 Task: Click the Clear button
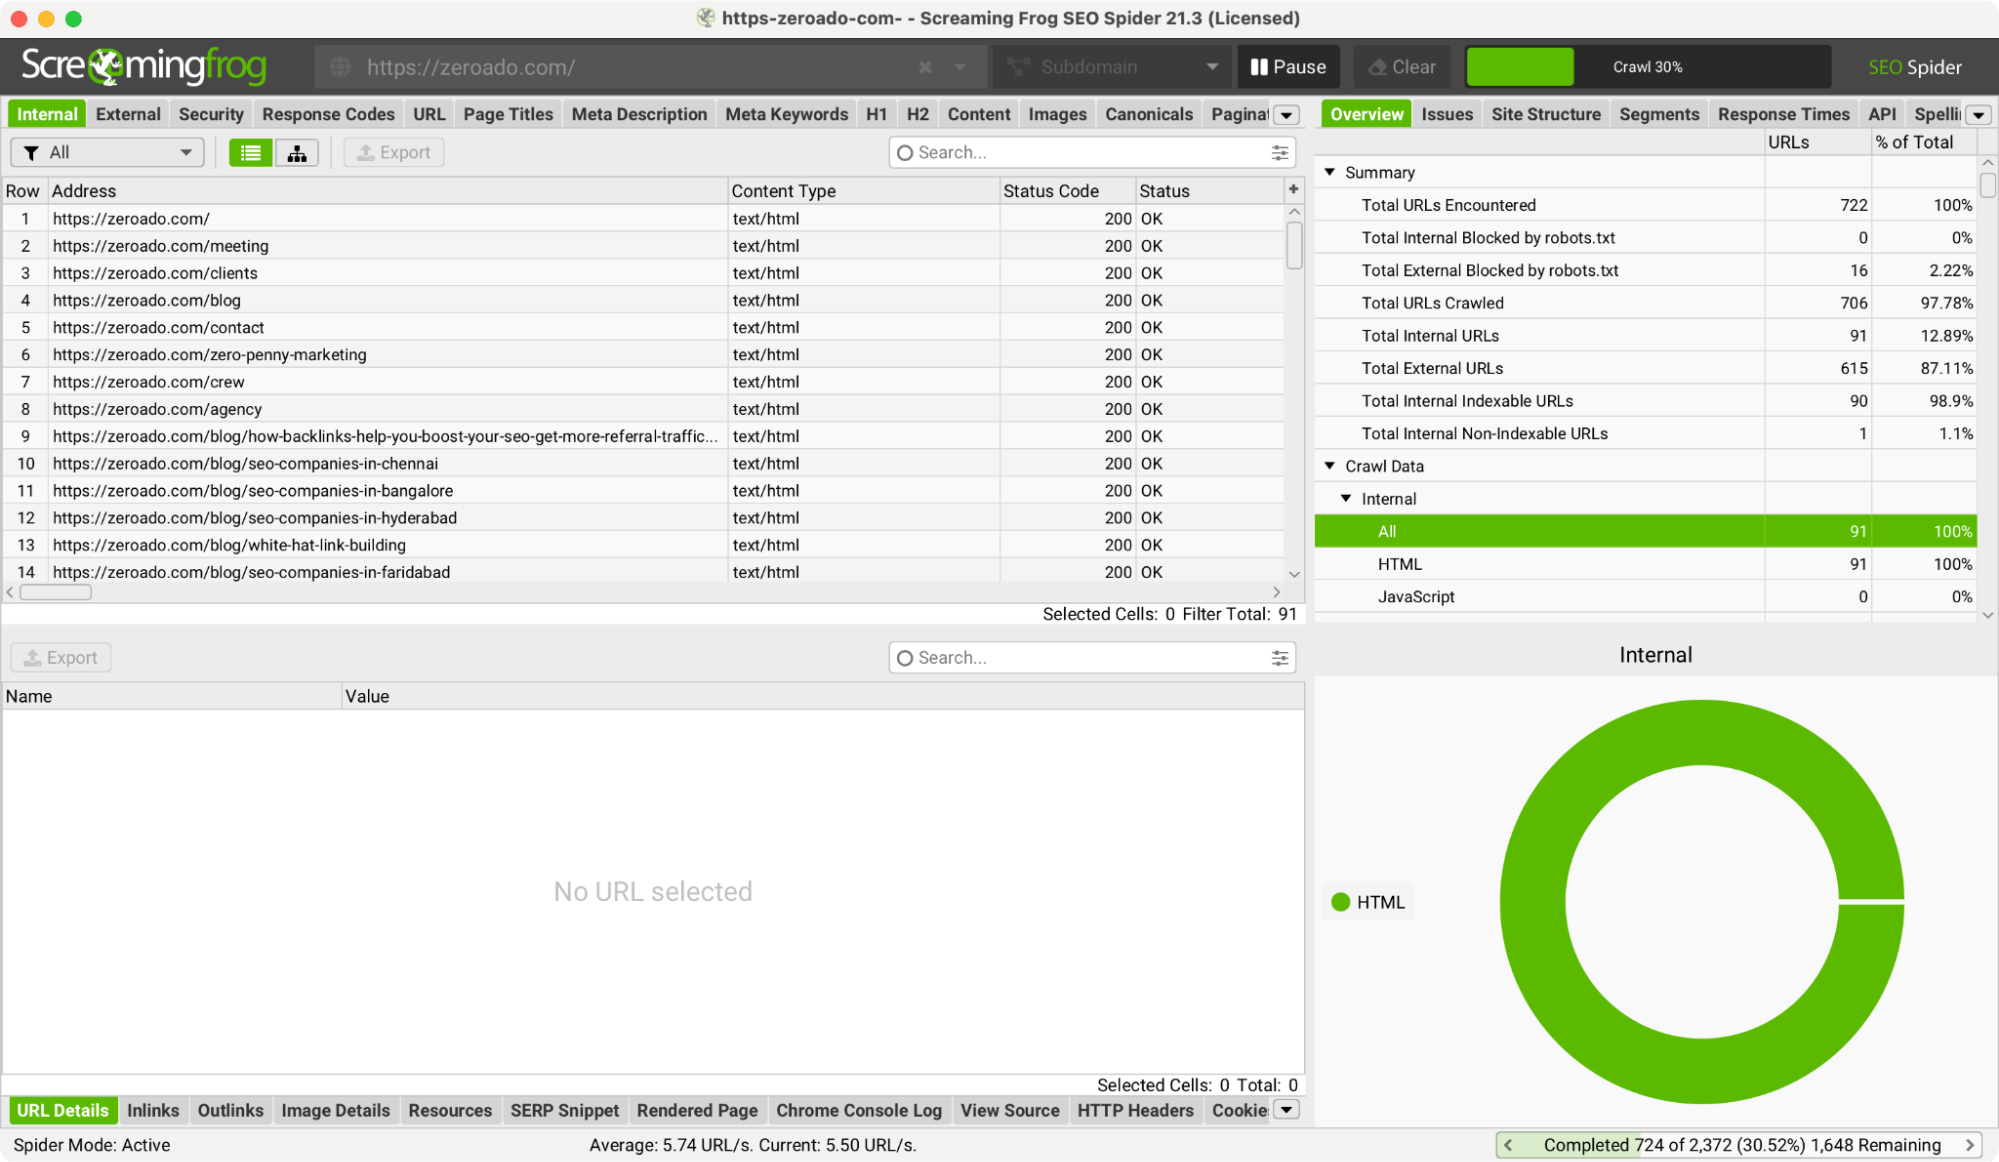tap(1402, 67)
